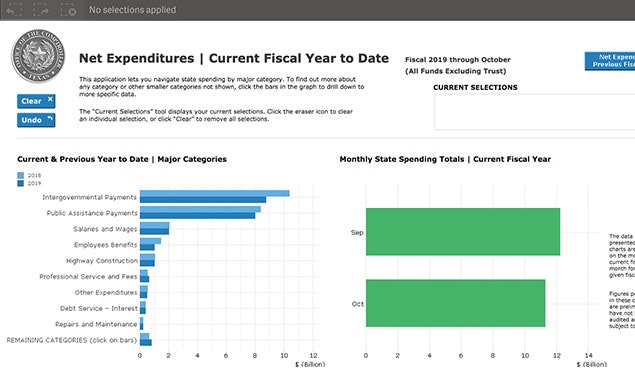The height and width of the screenshot is (375, 635).
Task: Click the X icon on the Clear button
Action: 50,99
